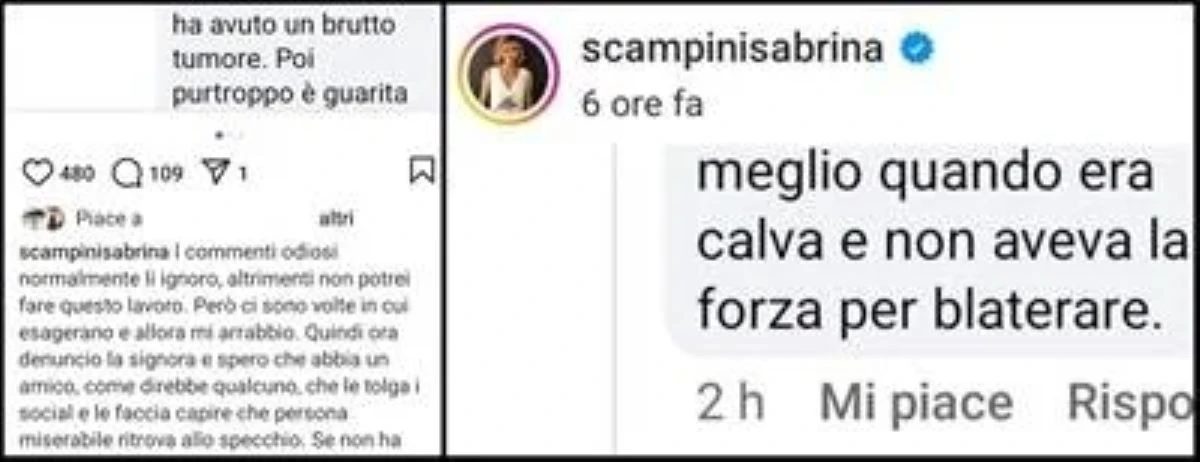This screenshot has width=1200, height=462.
Task: Click the 109 comments count
Action: click(166, 174)
